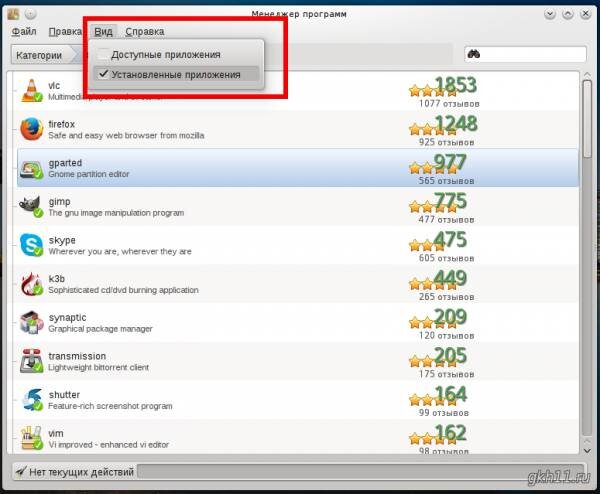Click 'Safe and easy web browser from mozilla'
The width and height of the screenshot is (600, 494).
pyautogui.click(x=126, y=135)
